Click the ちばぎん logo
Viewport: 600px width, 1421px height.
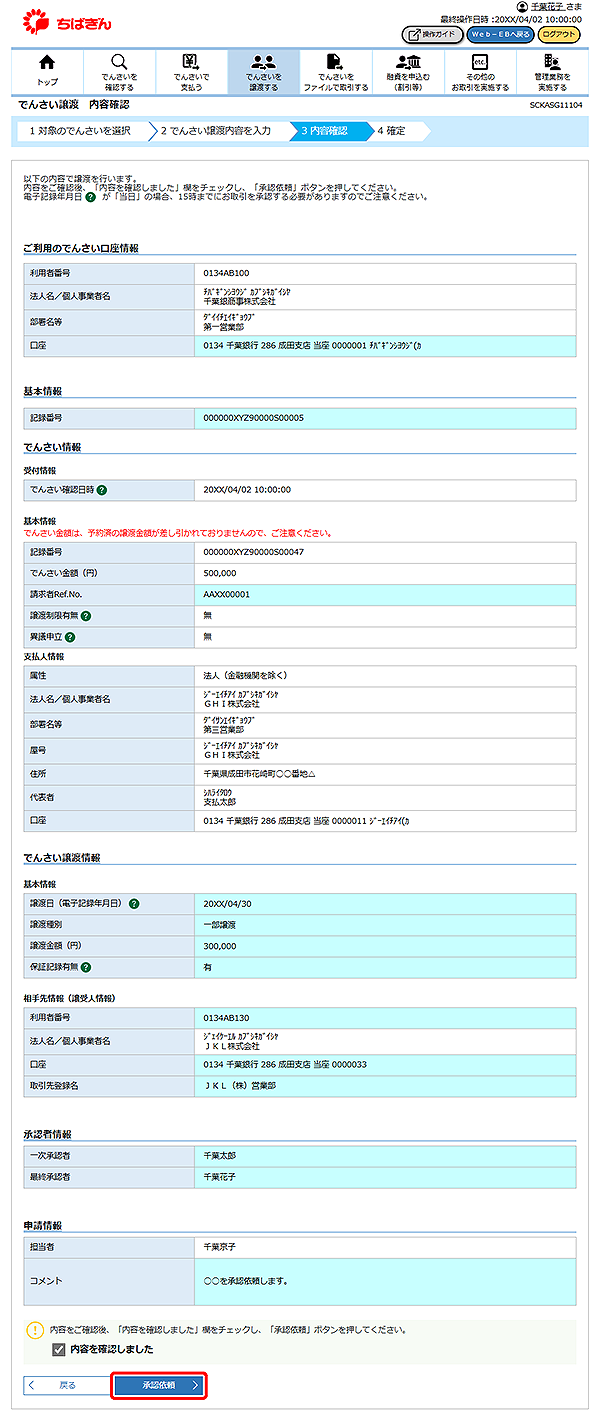click(68, 21)
